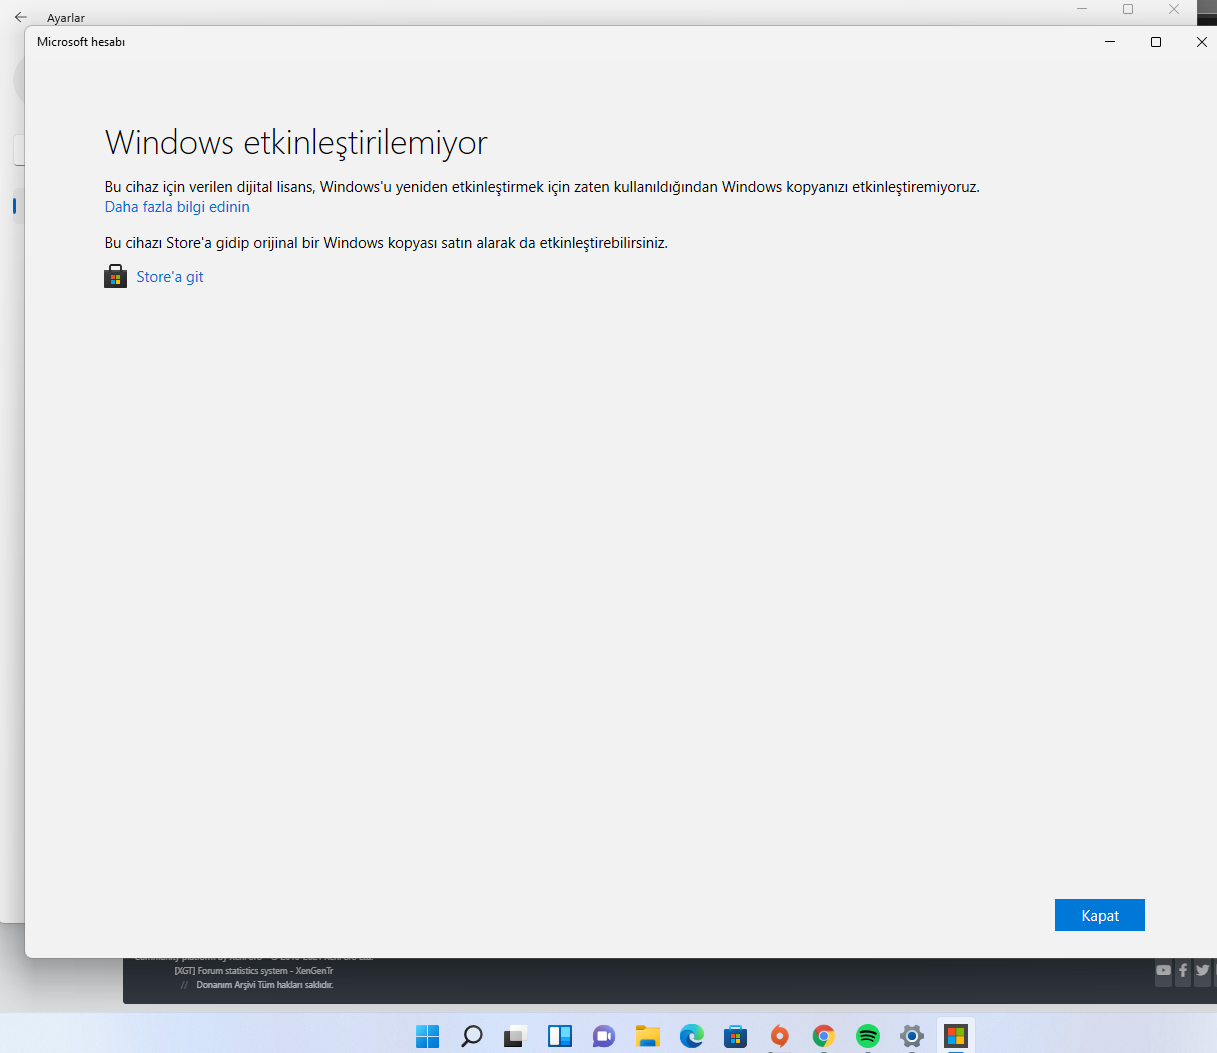The height and width of the screenshot is (1053, 1217).
Task: Open File Explorer from the taskbar
Action: [x=647, y=1036]
